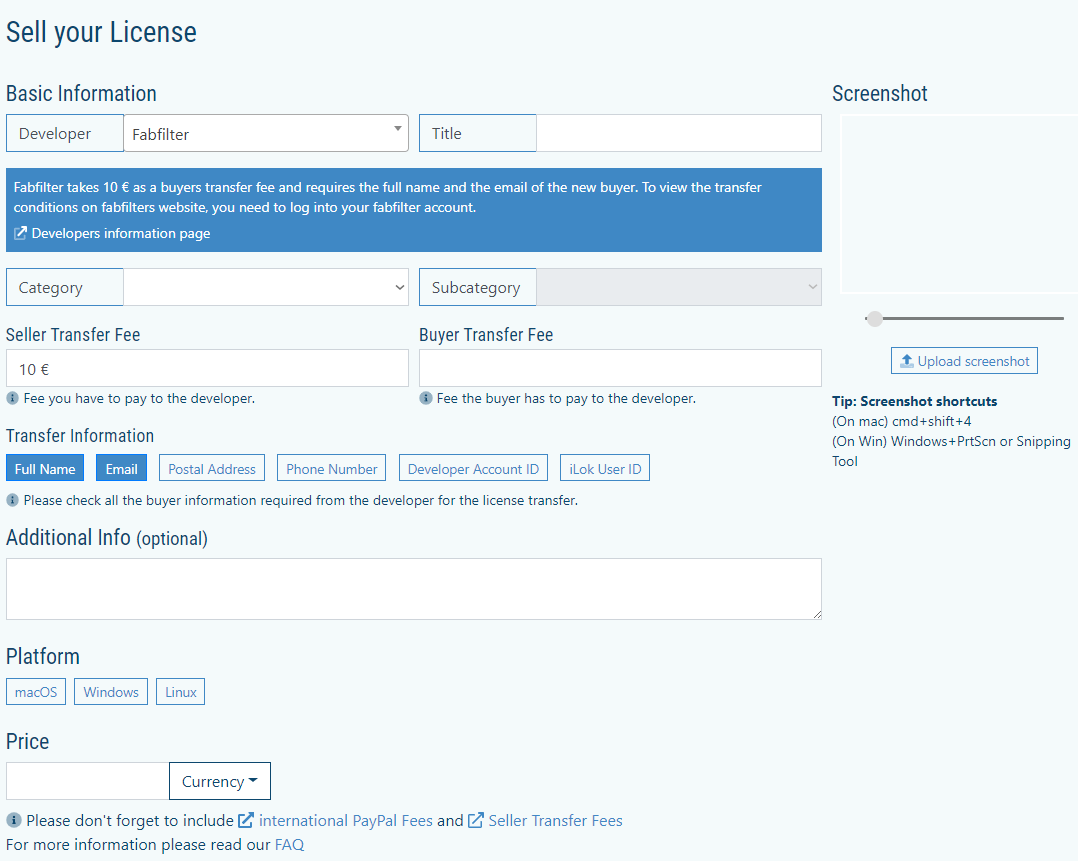Click the Additional Info text area

click(414, 589)
